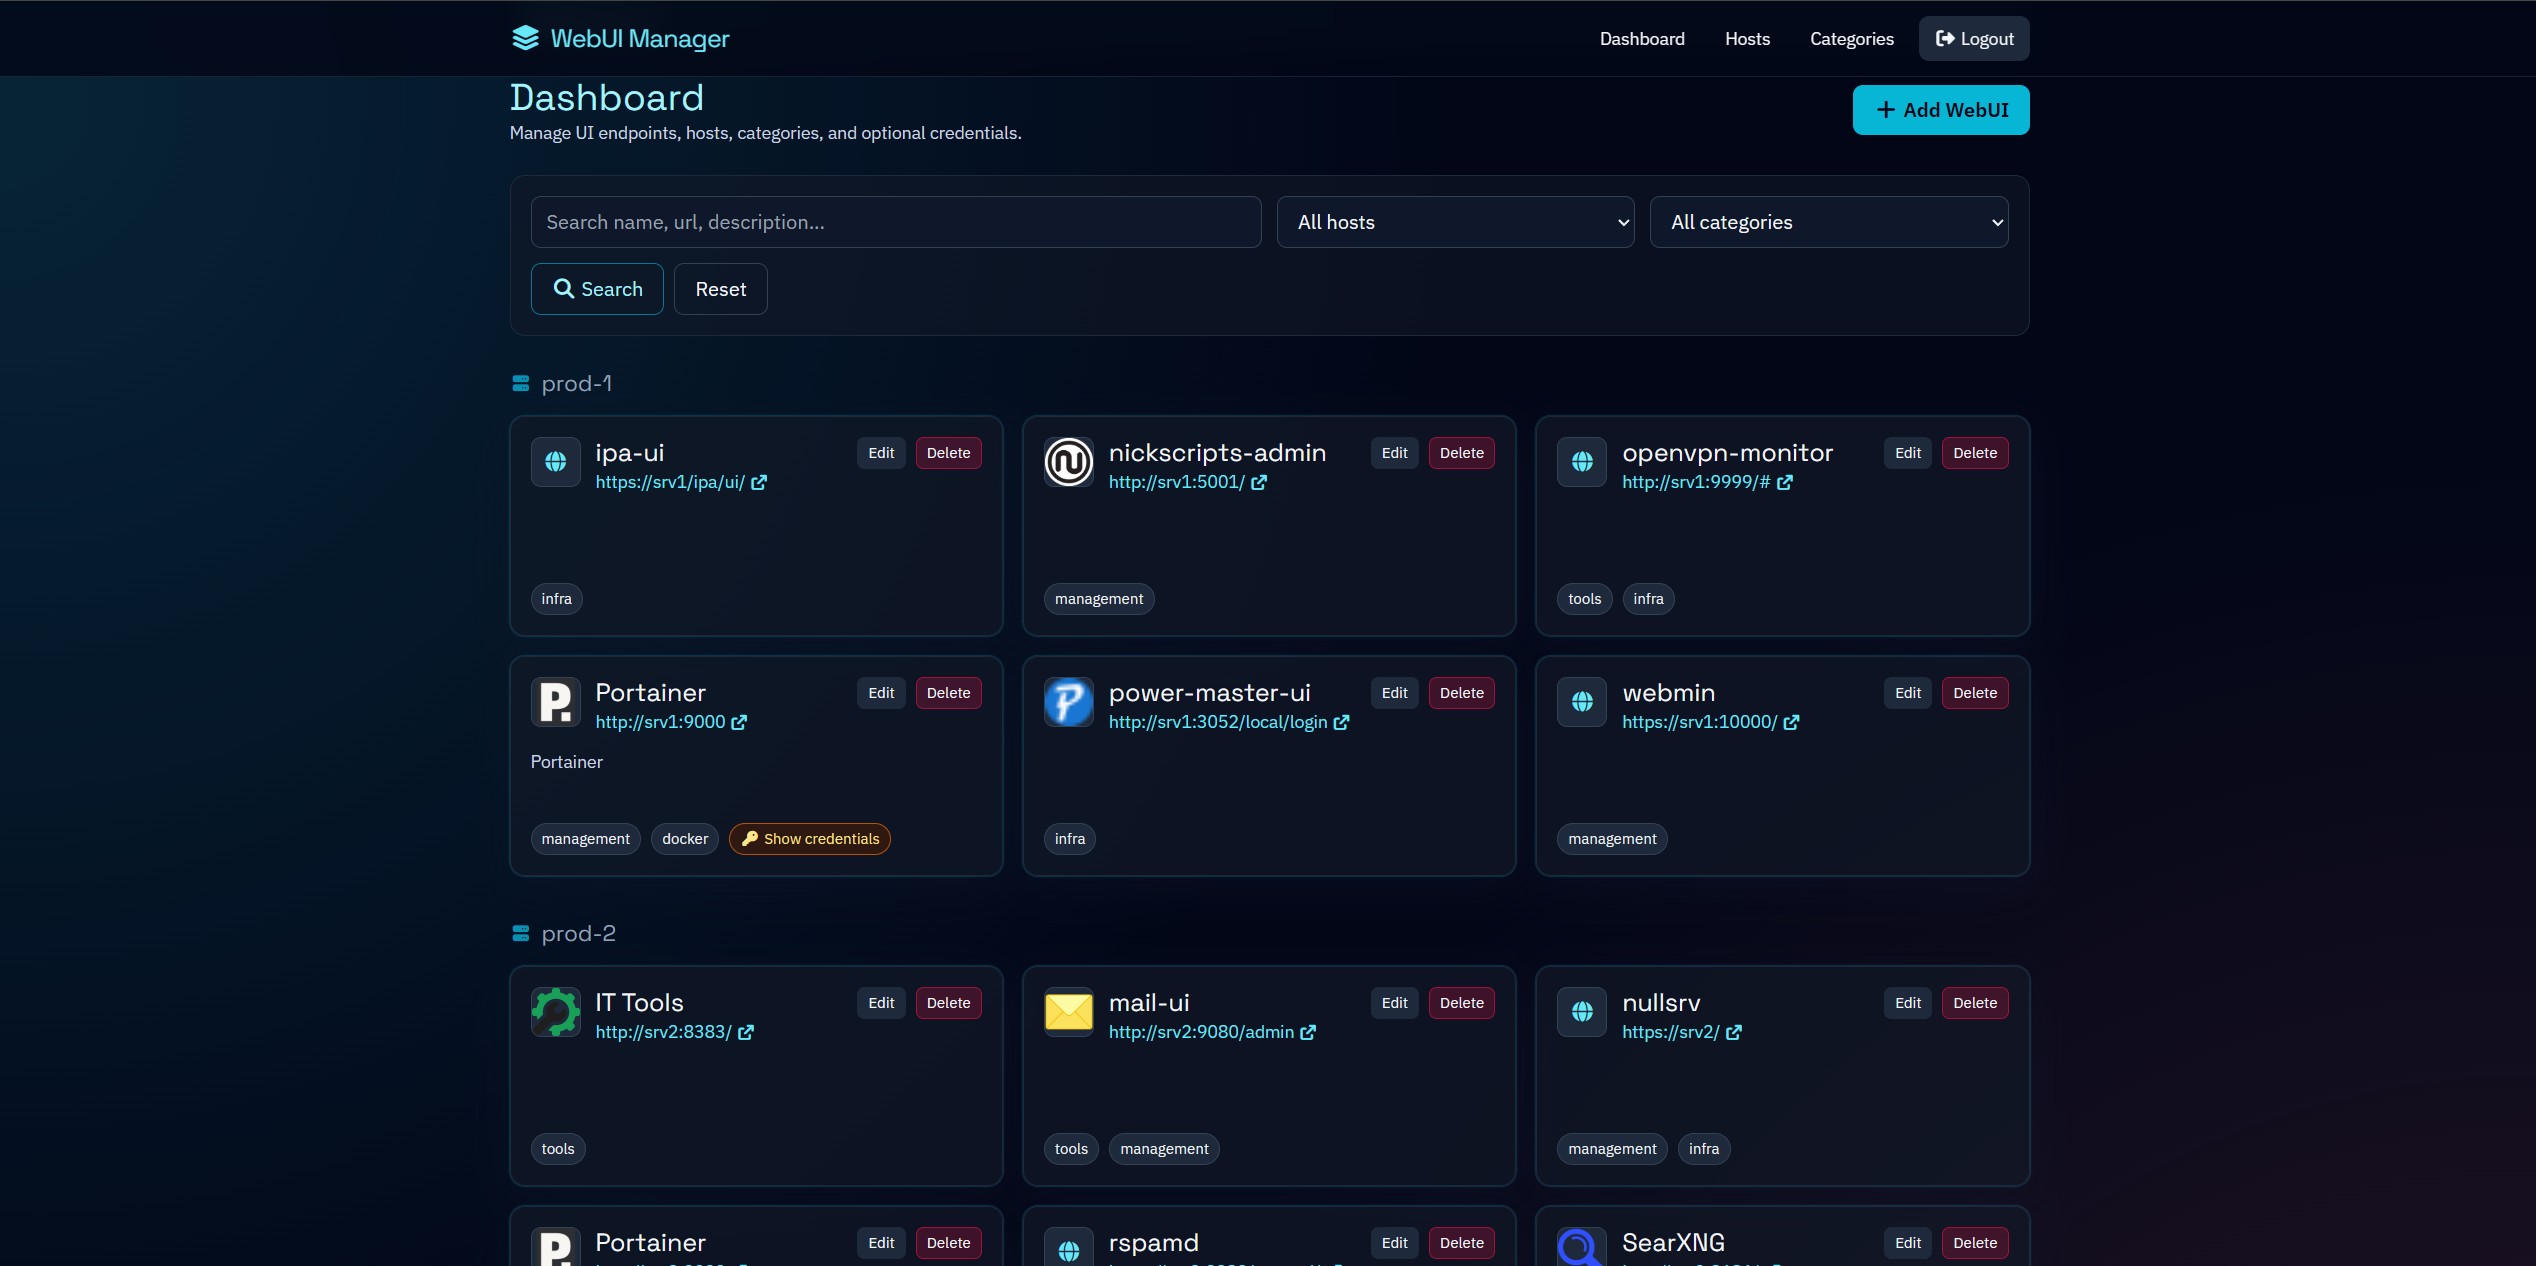Delete the webmin entry
Screen dimensions: 2536x1266
pos(1975,693)
